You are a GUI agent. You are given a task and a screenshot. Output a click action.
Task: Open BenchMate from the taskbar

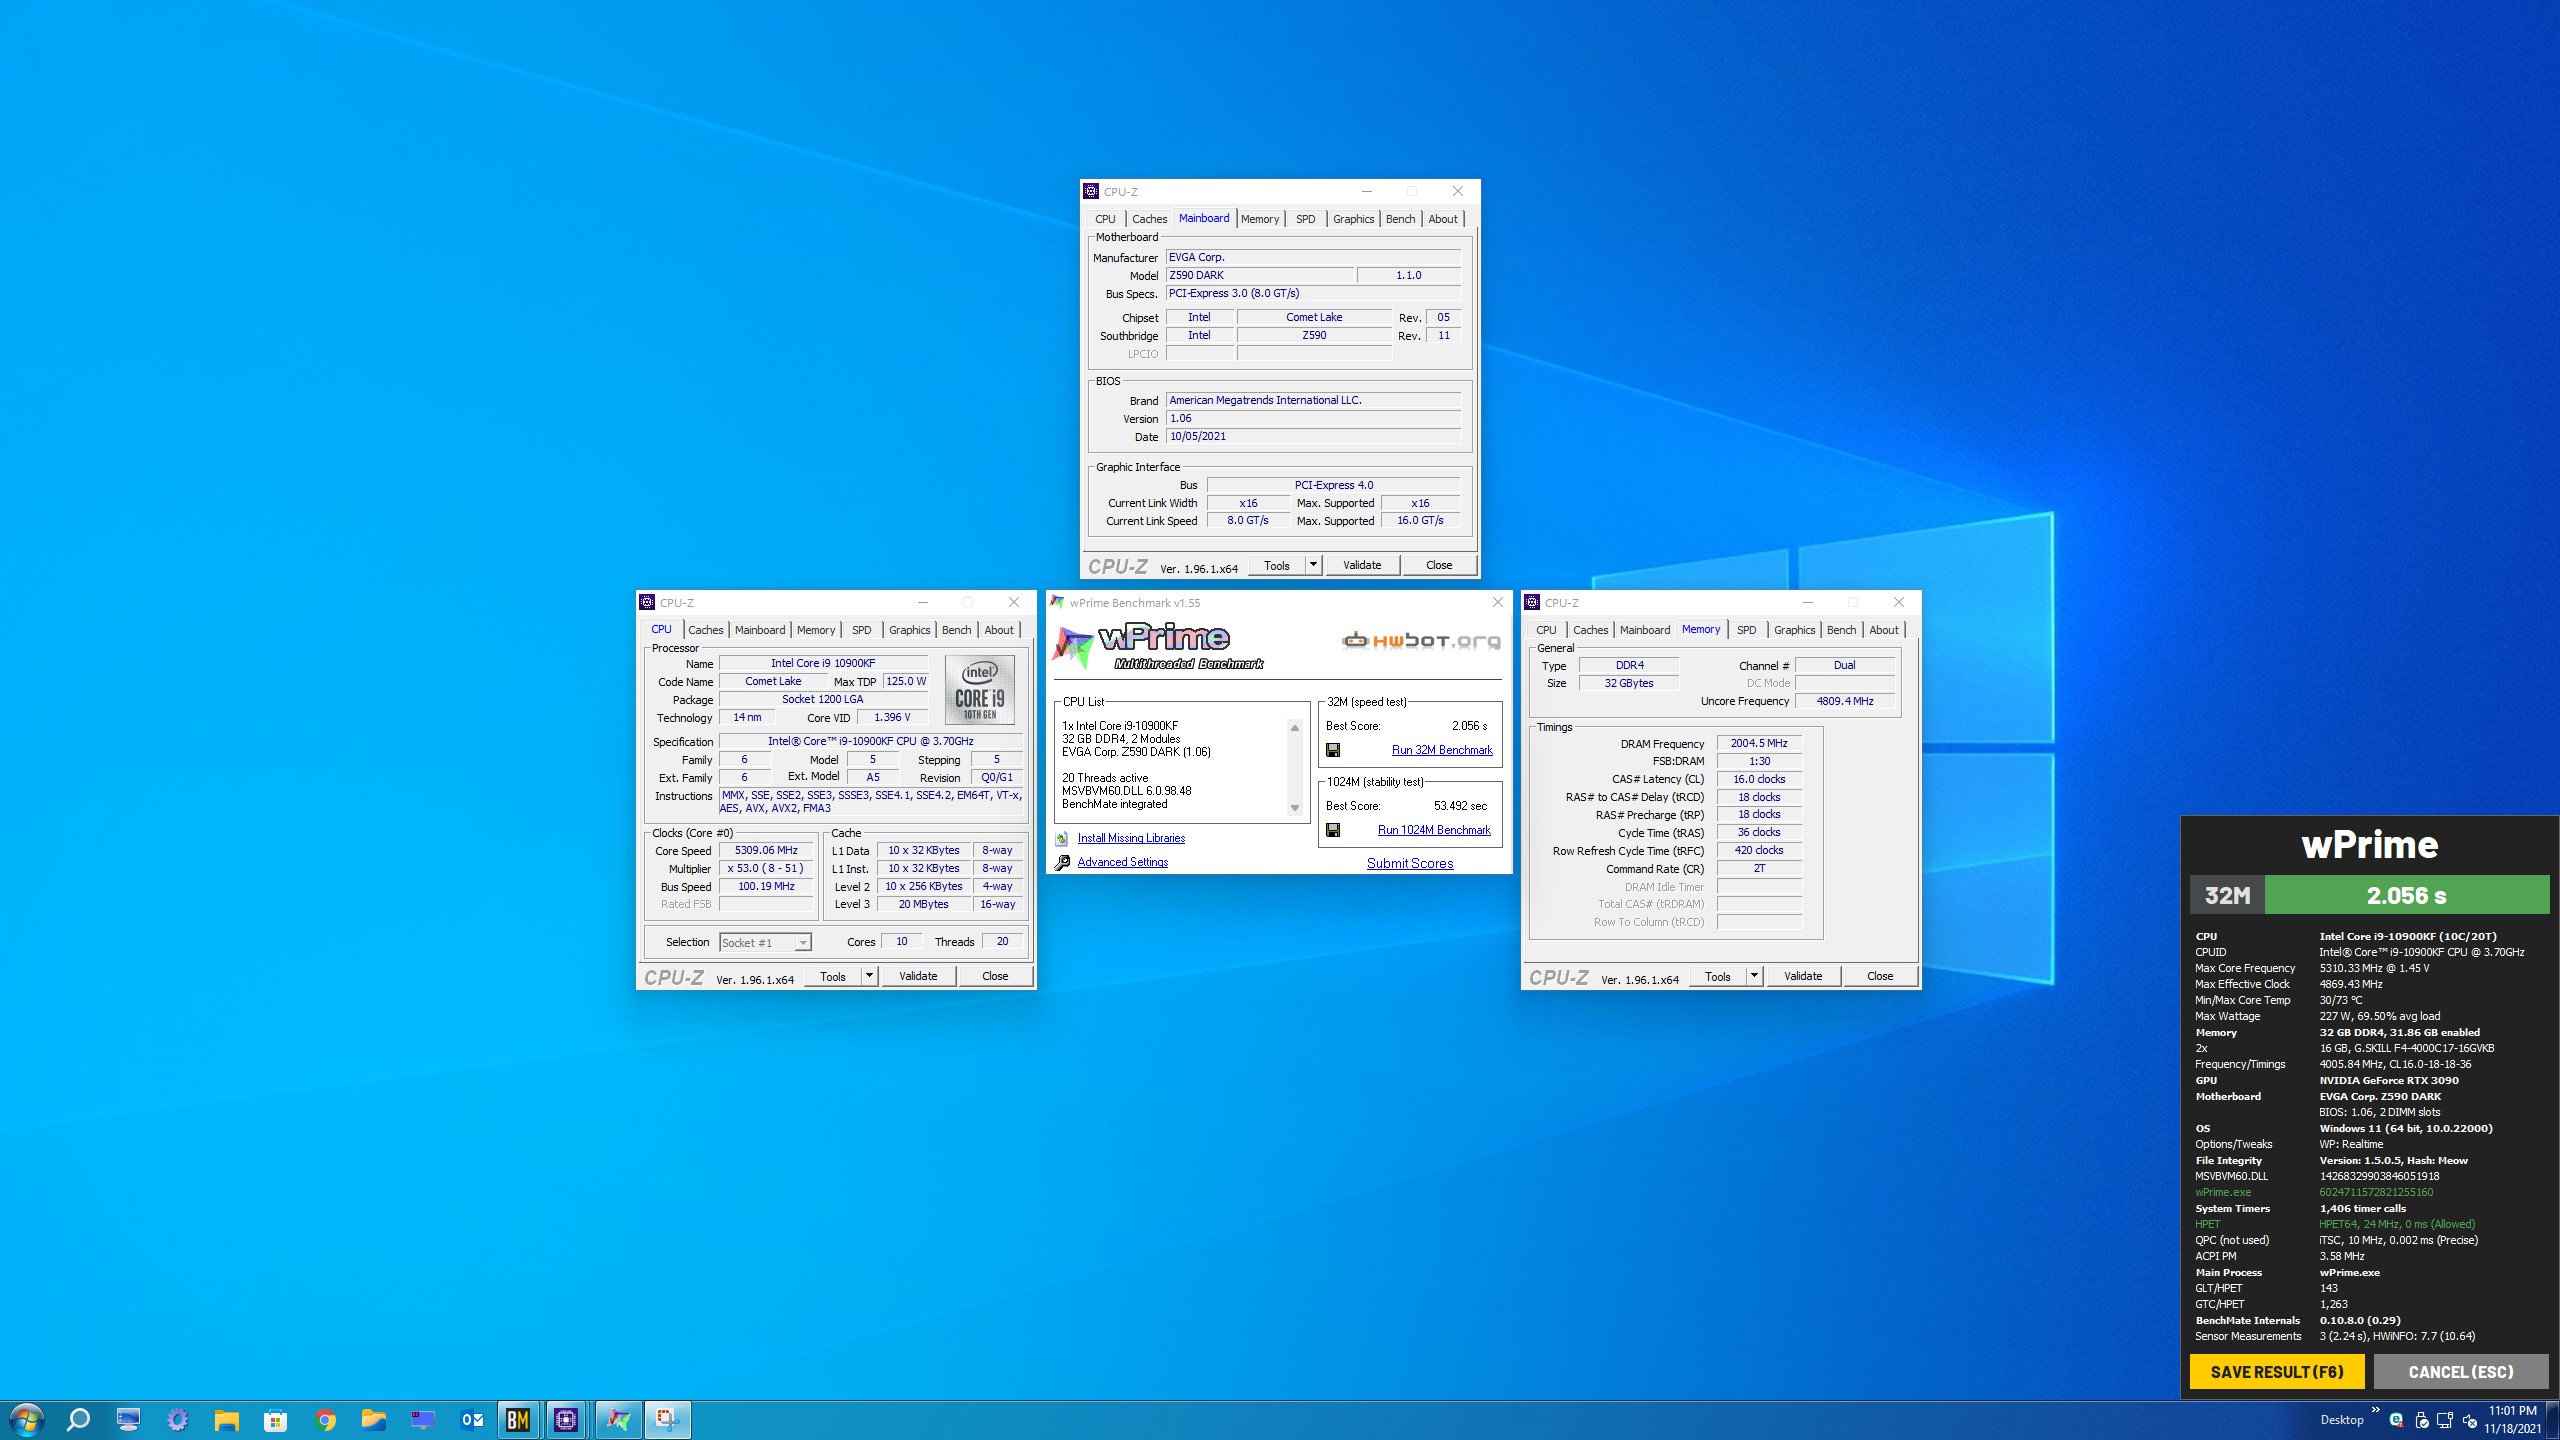pos(518,1419)
